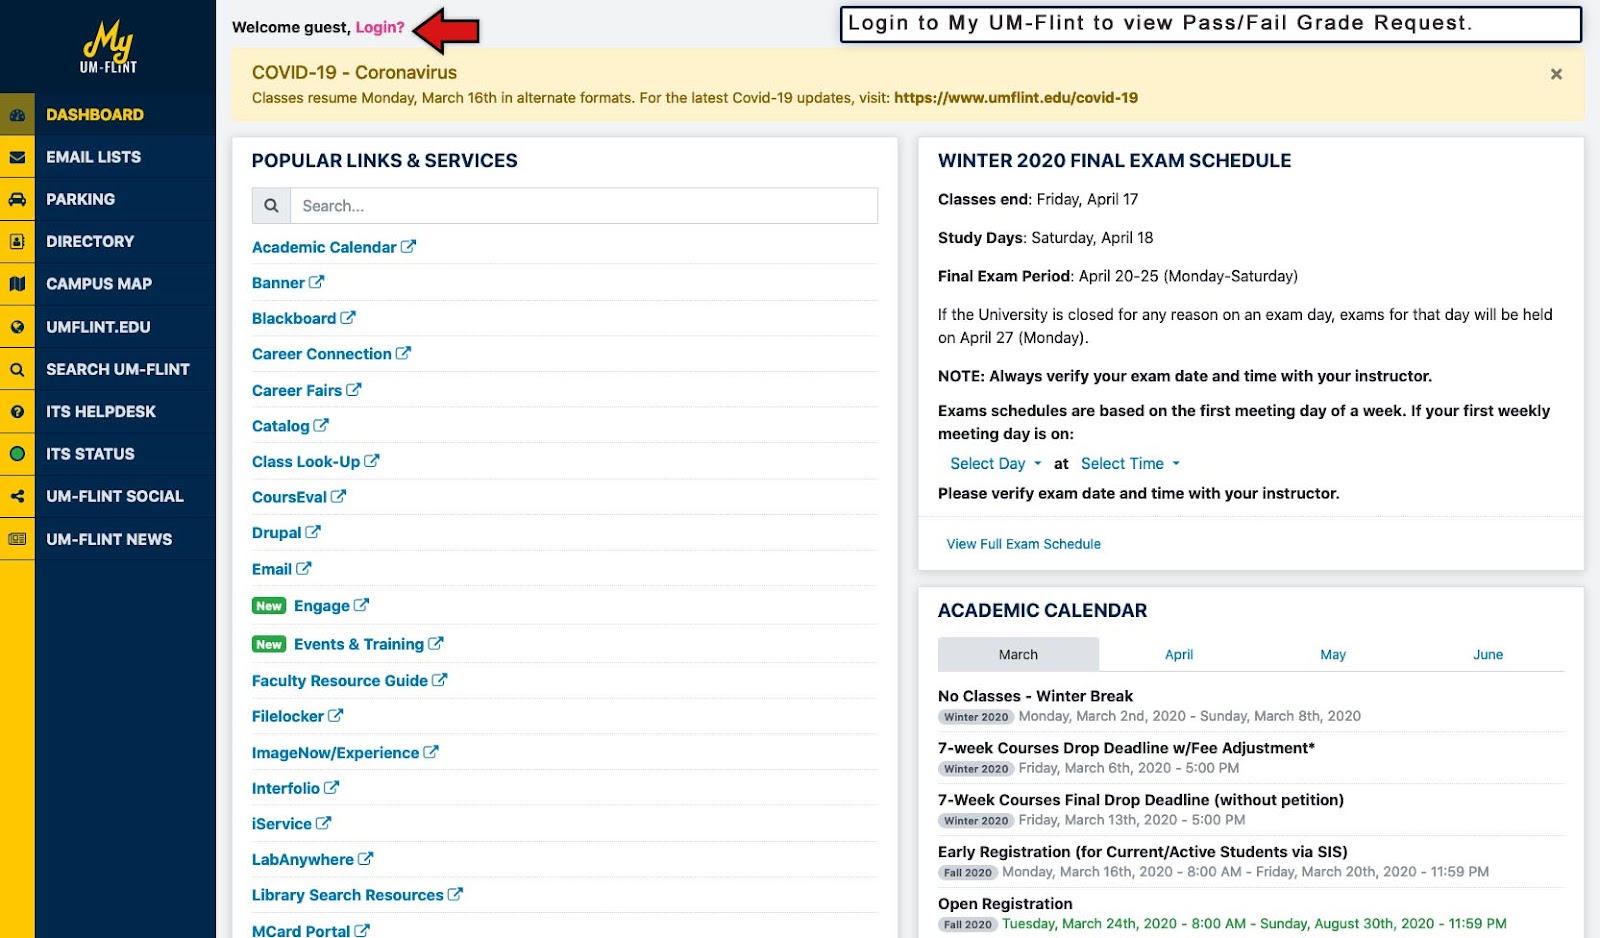The height and width of the screenshot is (938, 1600).
Task: Click external link icon beside Filelocker
Action: point(336,715)
